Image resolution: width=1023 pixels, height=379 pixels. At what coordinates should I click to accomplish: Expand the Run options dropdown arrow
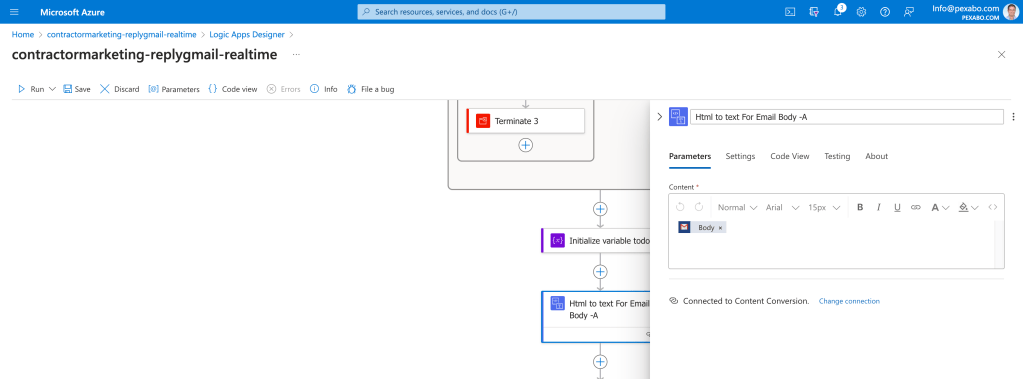pos(53,89)
